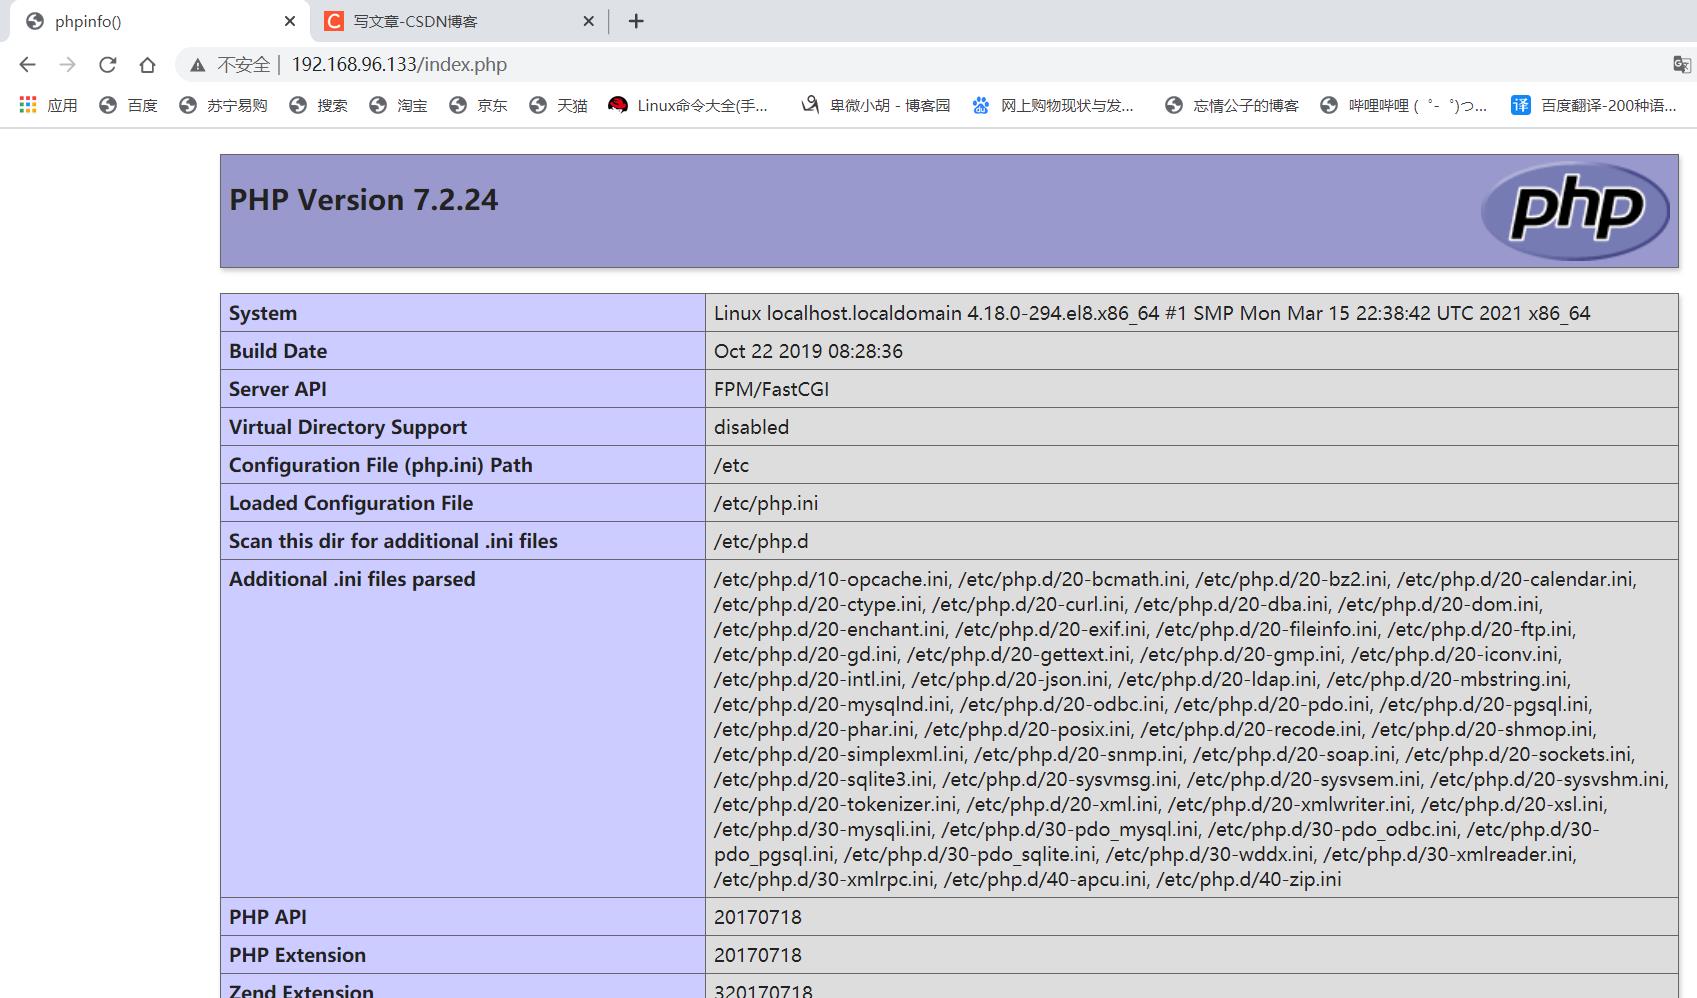Click the FPM/FastCGI value
Screen dimensions: 1697x998
coord(771,389)
